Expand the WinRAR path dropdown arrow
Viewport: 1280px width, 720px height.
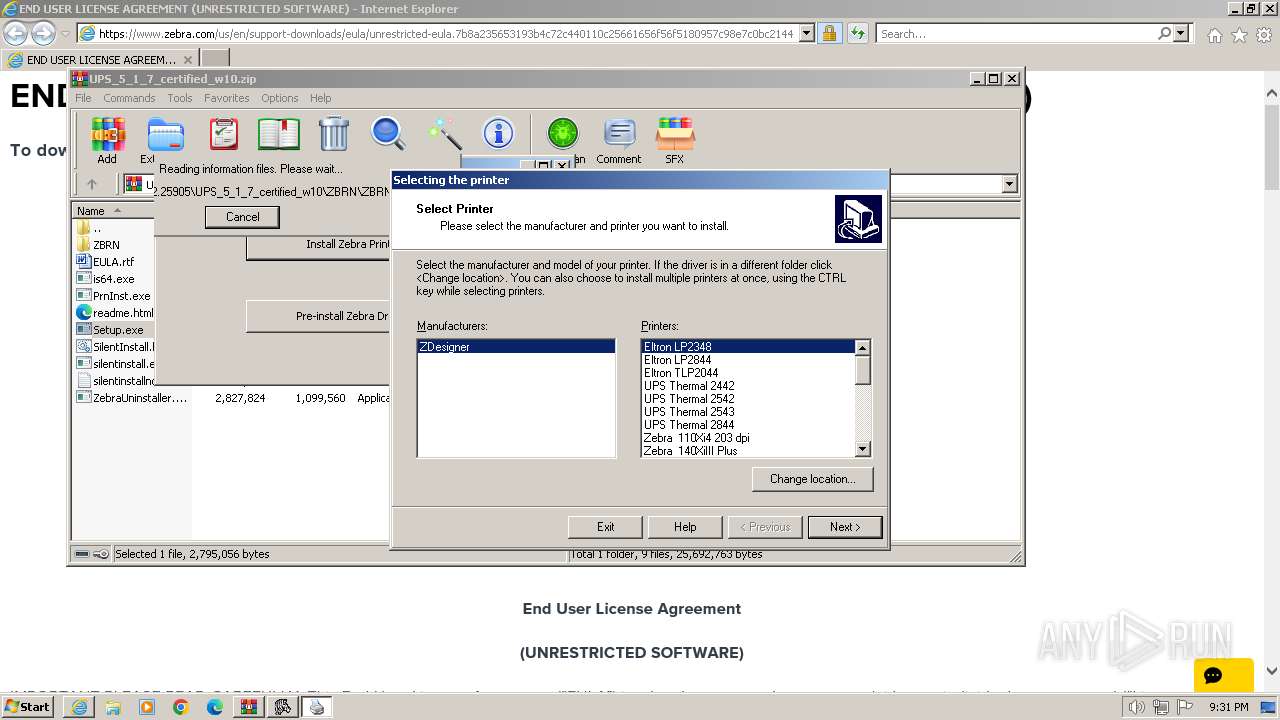1009,184
